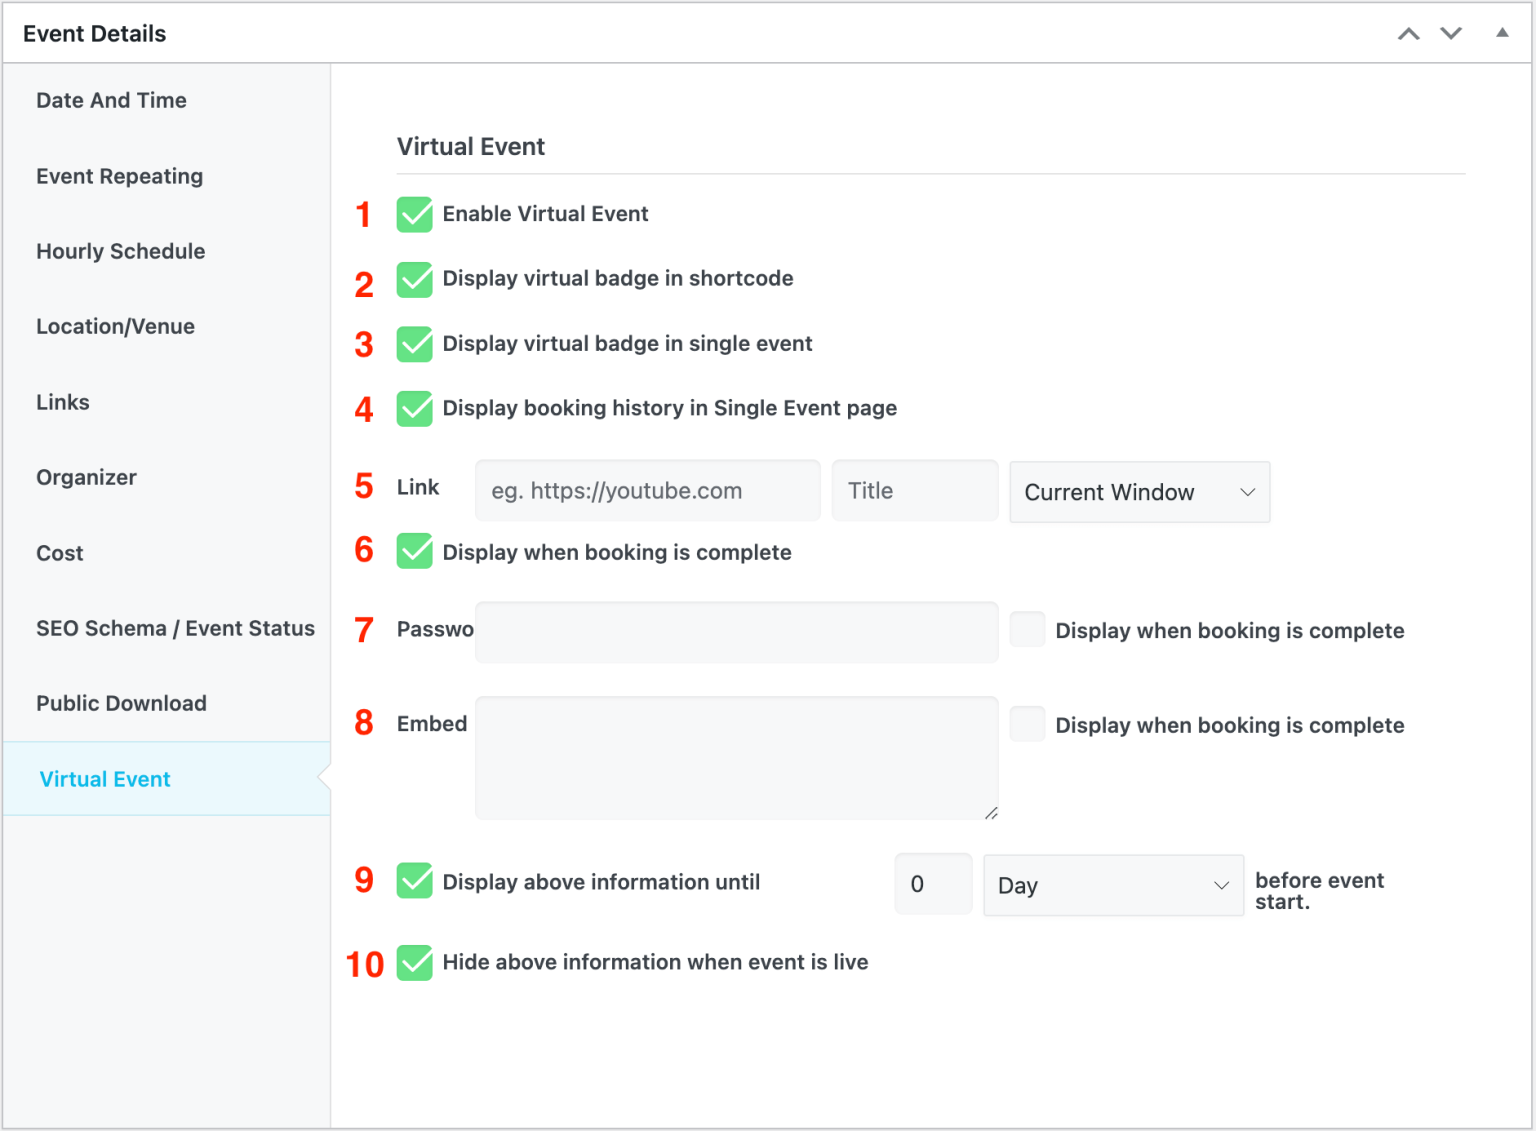
Task: Go to the Organizer settings
Action: tap(86, 477)
